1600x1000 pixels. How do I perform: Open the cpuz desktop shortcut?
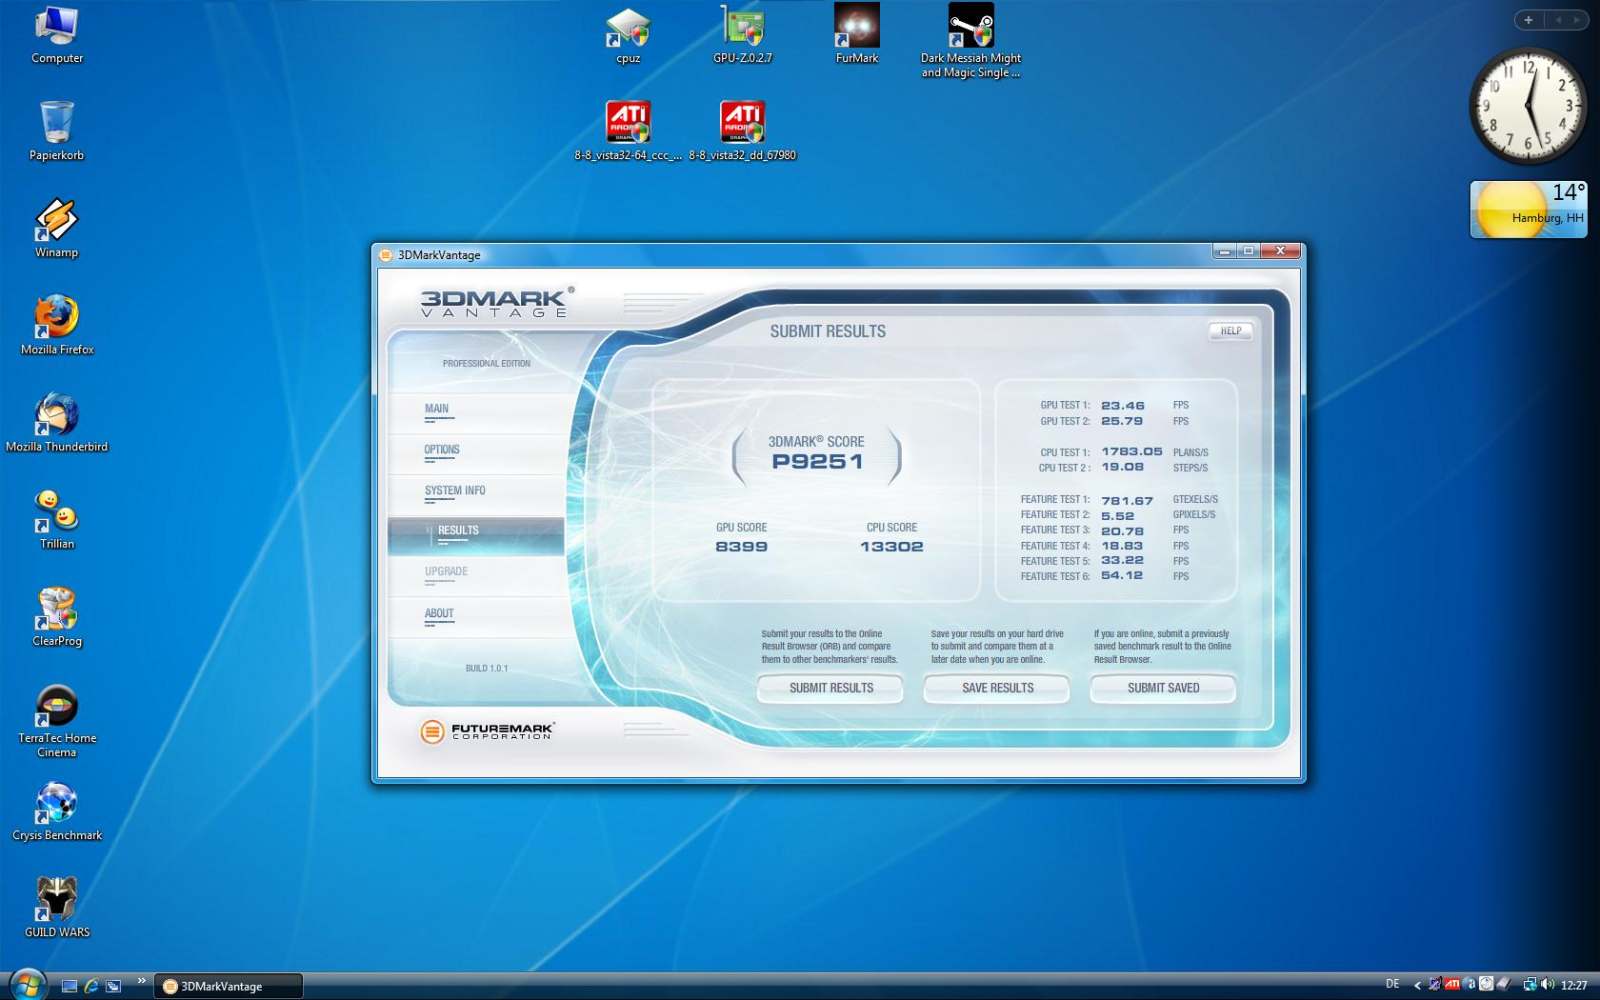(628, 35)
